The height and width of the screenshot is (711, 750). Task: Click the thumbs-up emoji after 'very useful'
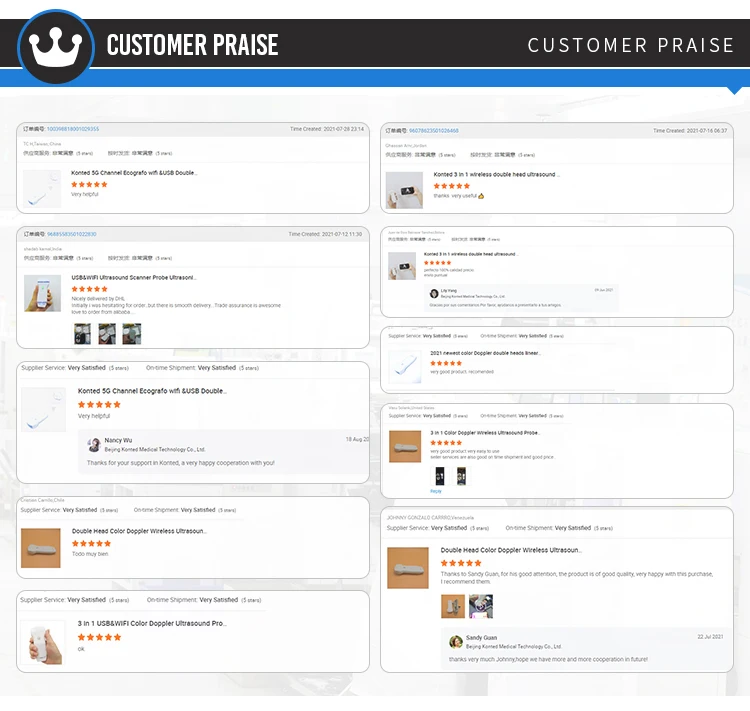(481, 196)
